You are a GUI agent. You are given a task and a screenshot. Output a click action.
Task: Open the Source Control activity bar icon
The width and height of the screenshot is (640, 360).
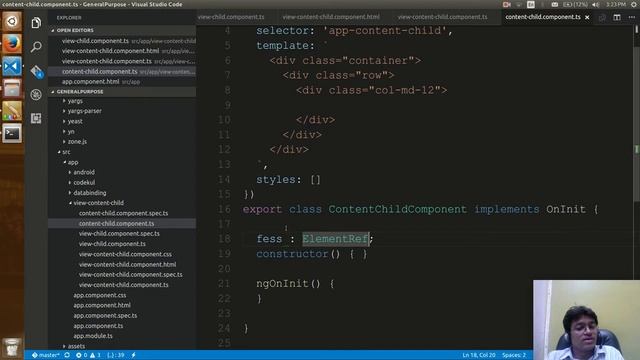point(36,71)
